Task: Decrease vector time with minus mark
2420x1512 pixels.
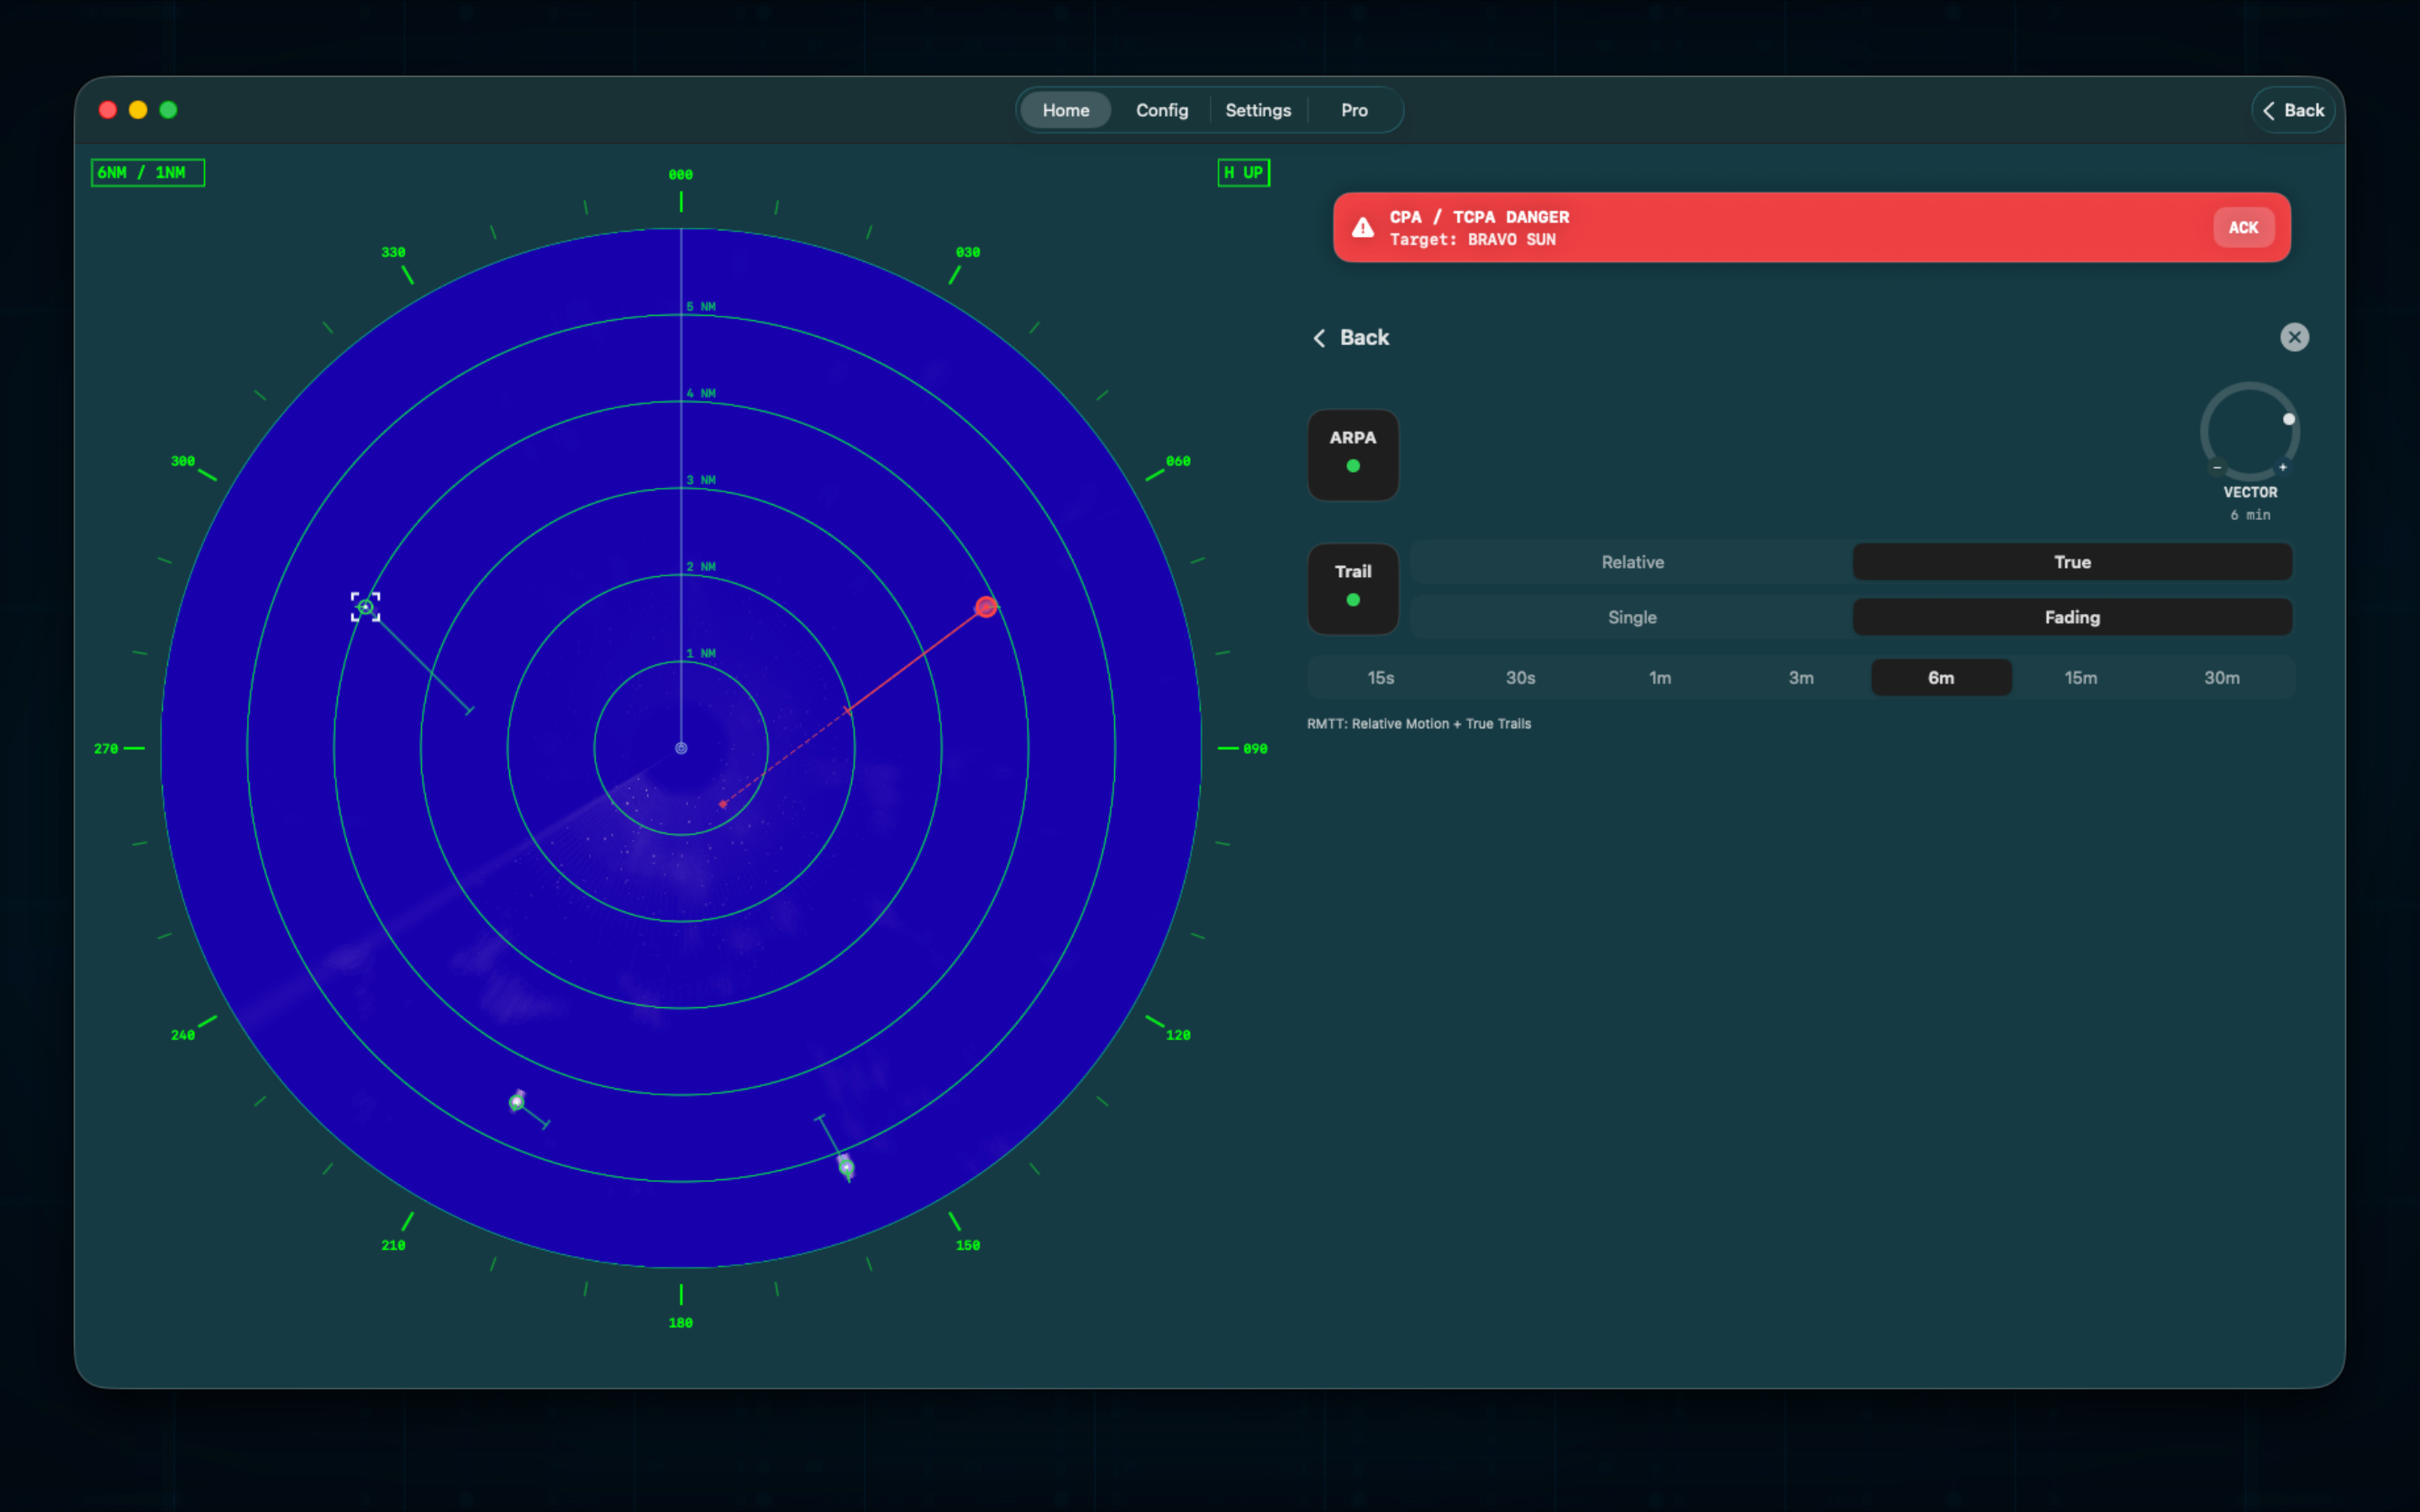Action: [2217, 467]
